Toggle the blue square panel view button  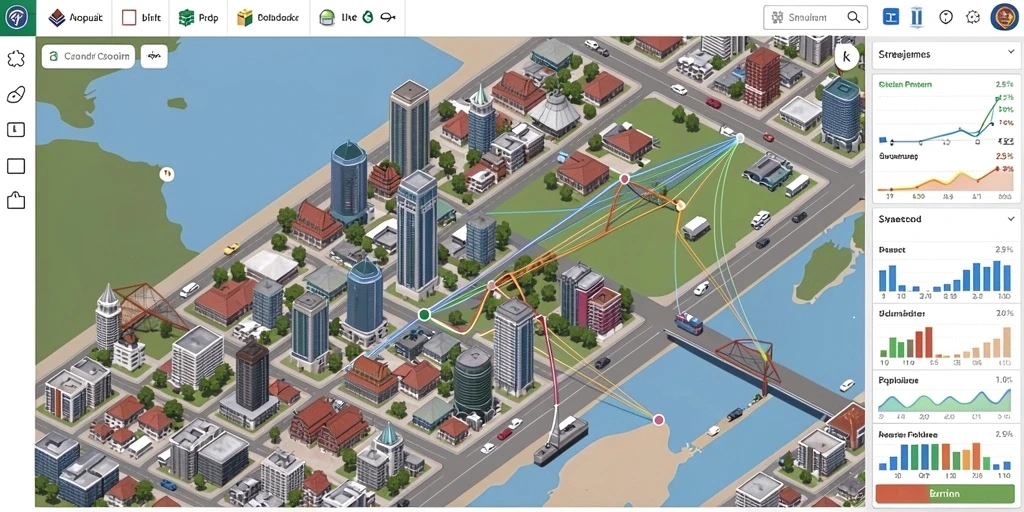(891, 18)
